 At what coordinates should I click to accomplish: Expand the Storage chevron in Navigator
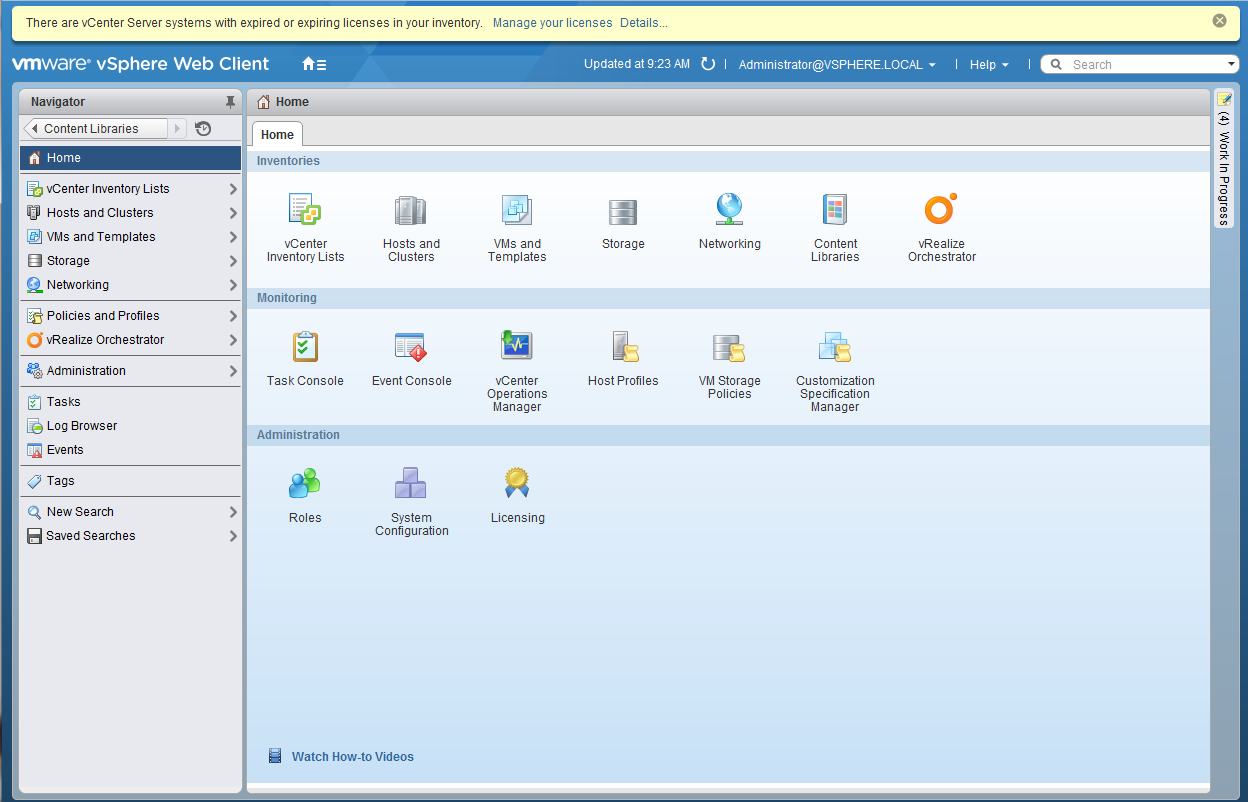[233, 261]
